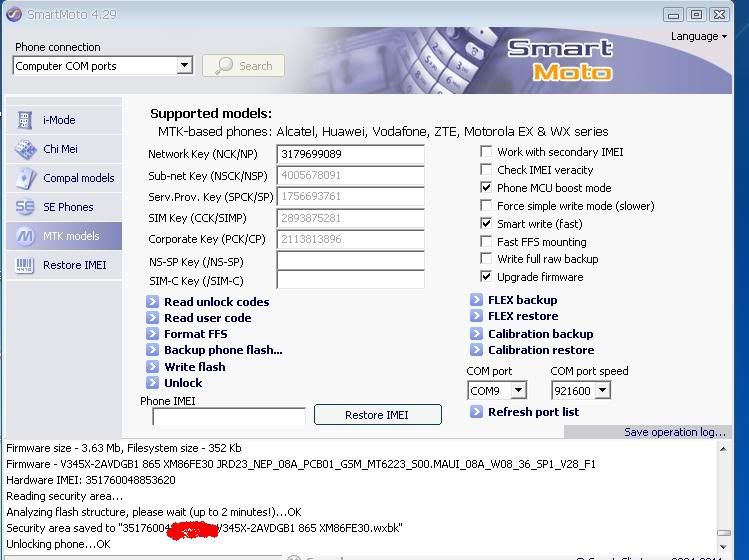This screenshot has height=560, width=749.
Task: Enable Check IMEI veracity checkbox
Action: pyautogui.click(x=486, y=170)
